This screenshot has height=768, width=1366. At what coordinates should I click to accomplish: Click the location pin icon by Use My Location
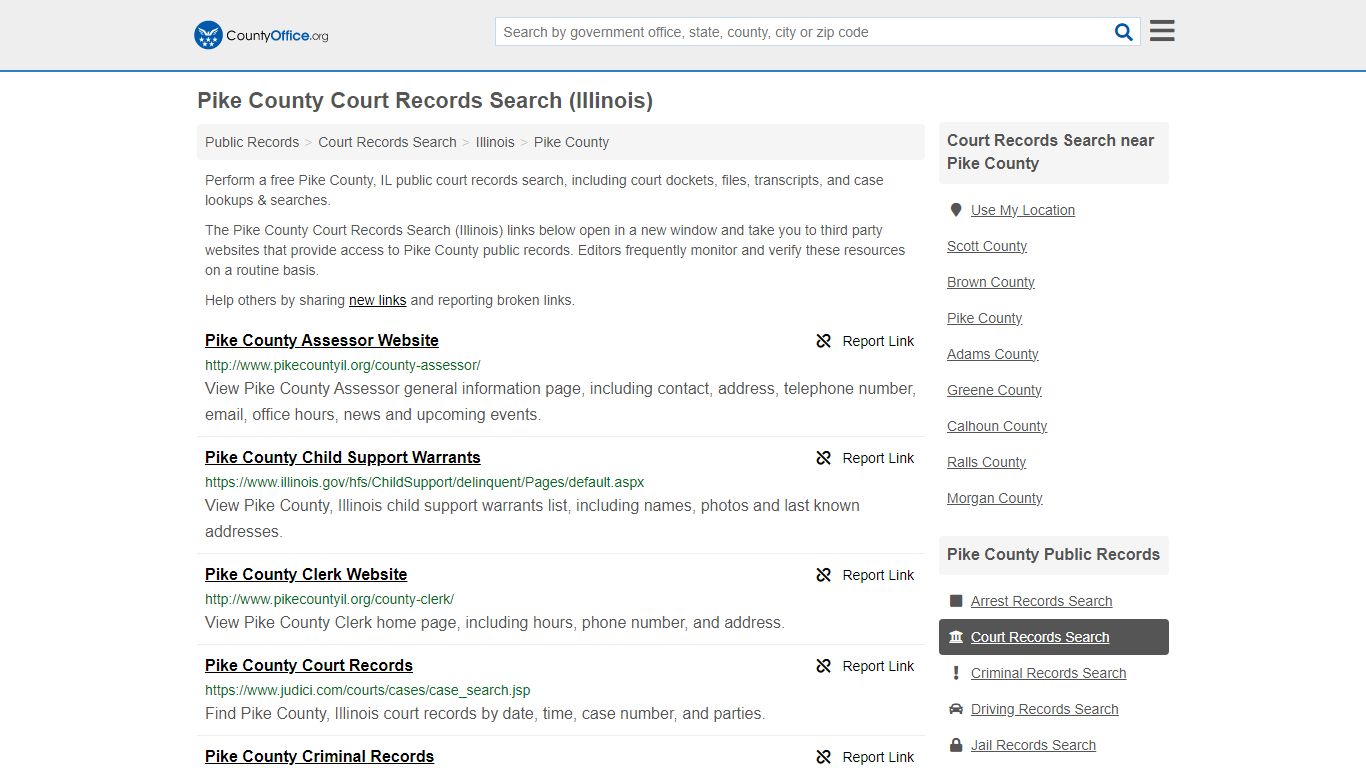point(956,210)
